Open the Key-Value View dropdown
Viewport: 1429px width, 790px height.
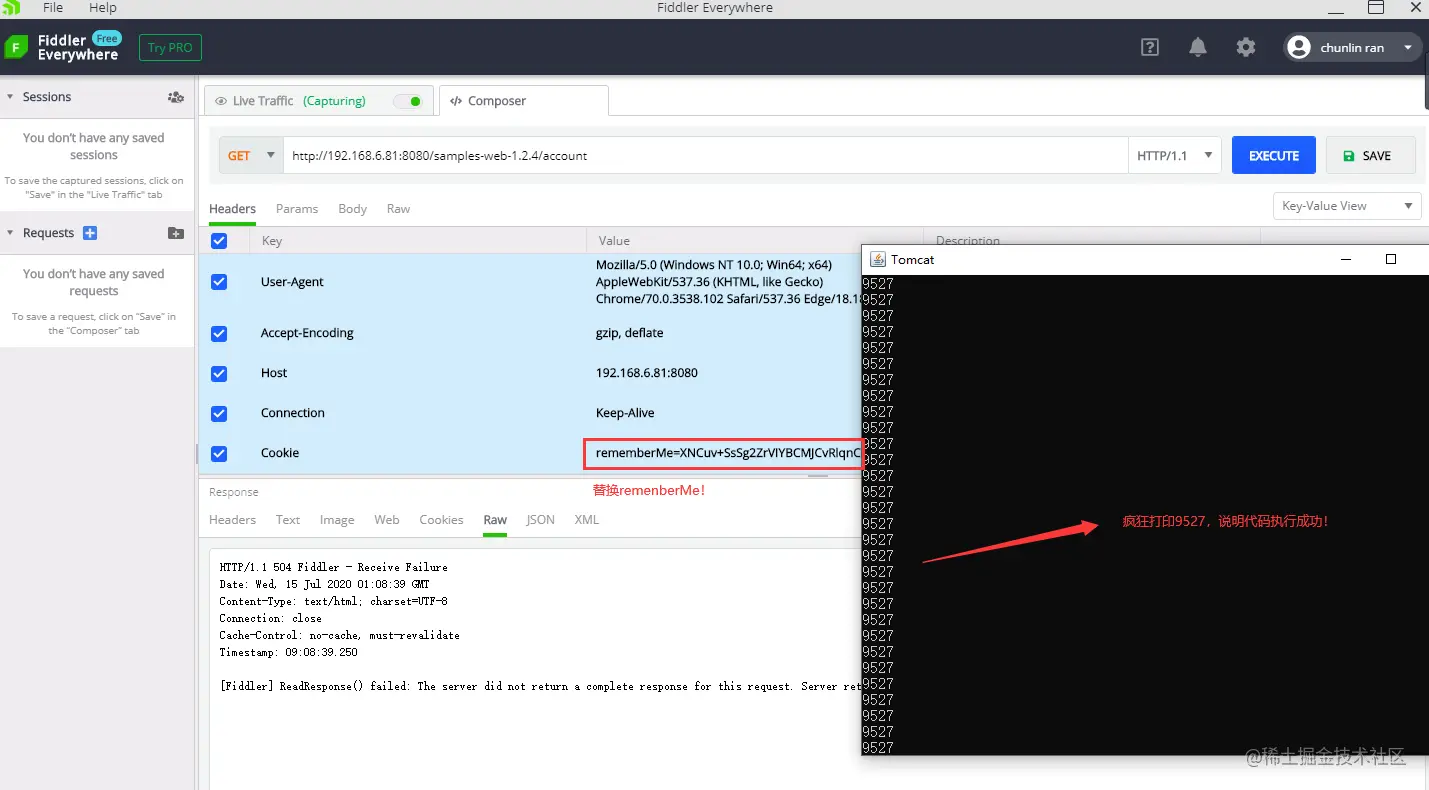coord(1347,206)
